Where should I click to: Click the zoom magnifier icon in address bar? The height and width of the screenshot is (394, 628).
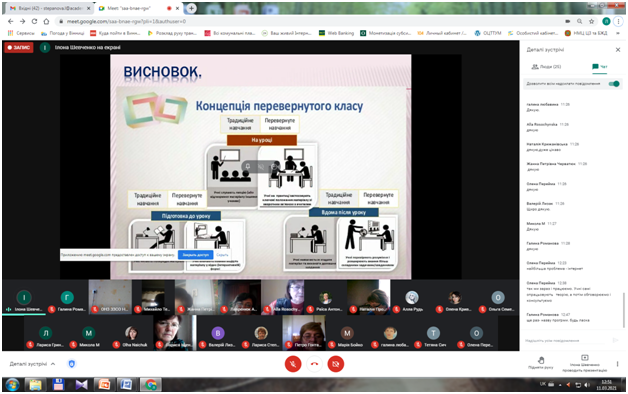(x=580, y=21)
